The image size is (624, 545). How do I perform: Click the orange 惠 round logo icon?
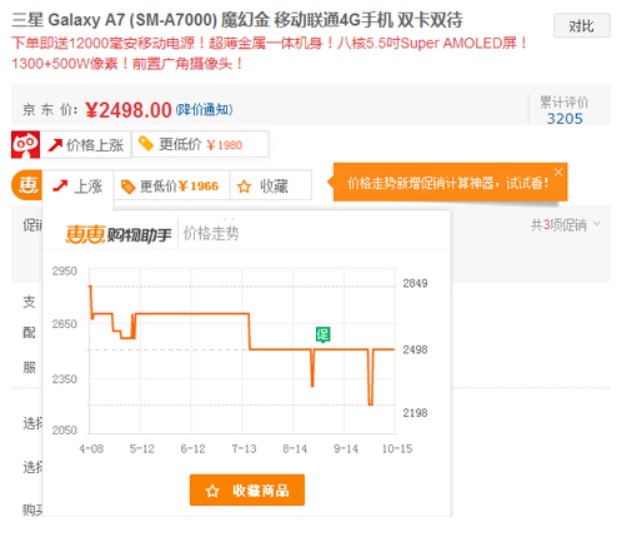coord(26,186)
